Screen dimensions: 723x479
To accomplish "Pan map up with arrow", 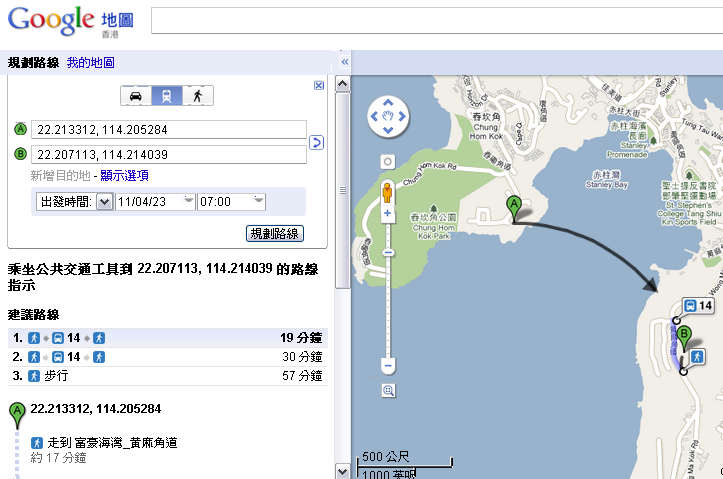I will (x=388, y=102).
